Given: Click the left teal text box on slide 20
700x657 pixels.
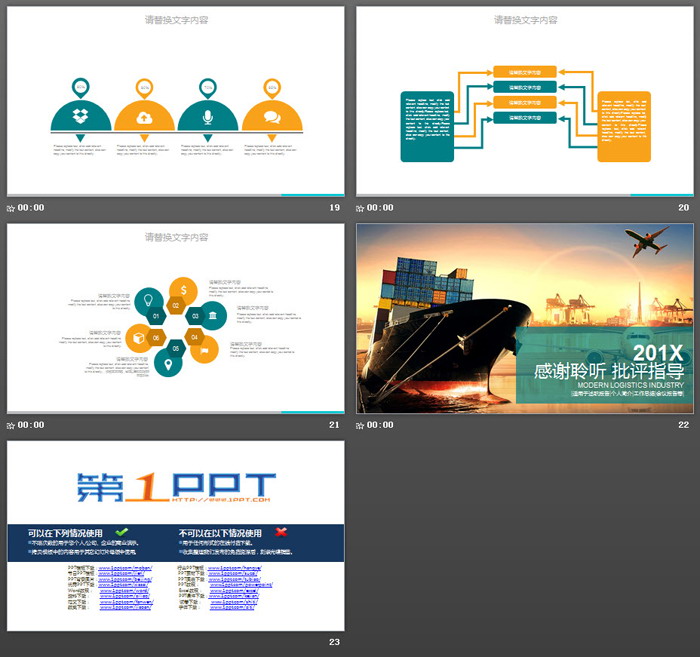Looking at the screenshot, I should (x=427, y=126).
